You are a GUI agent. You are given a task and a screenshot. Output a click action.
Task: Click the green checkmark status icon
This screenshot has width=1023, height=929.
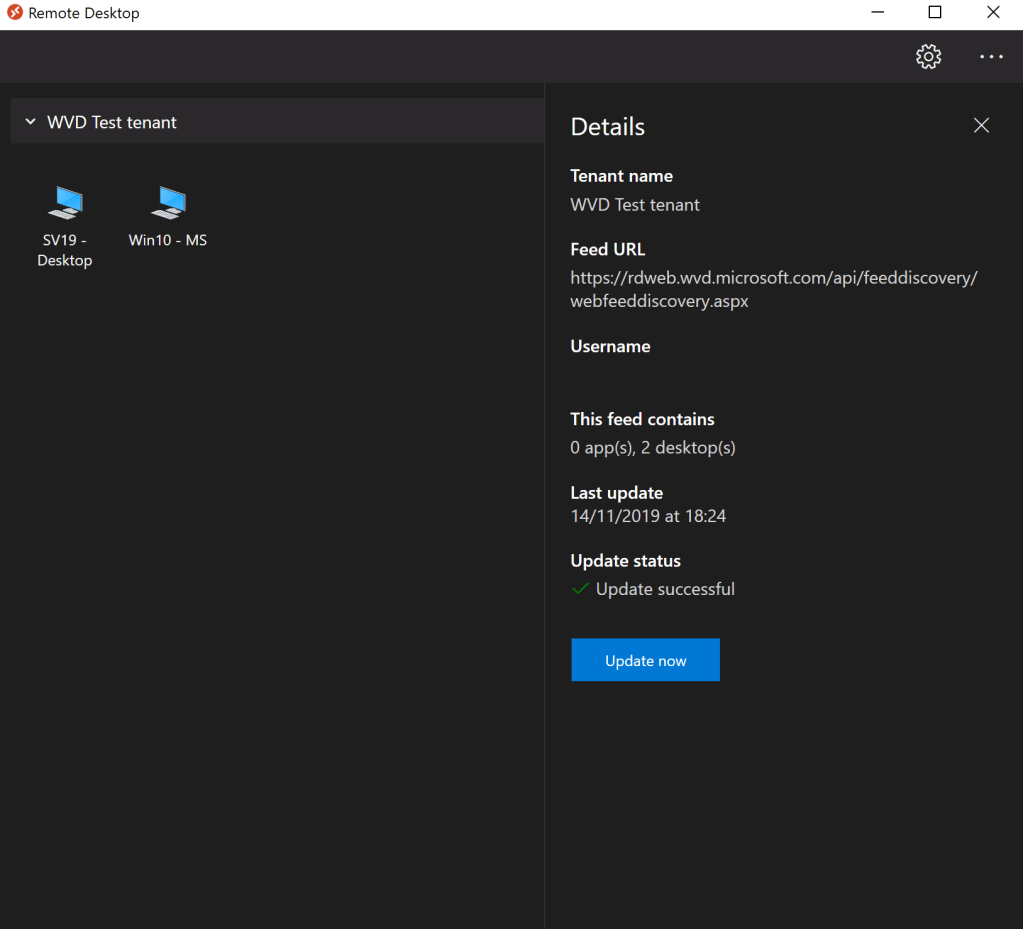[x=579, y=589]
